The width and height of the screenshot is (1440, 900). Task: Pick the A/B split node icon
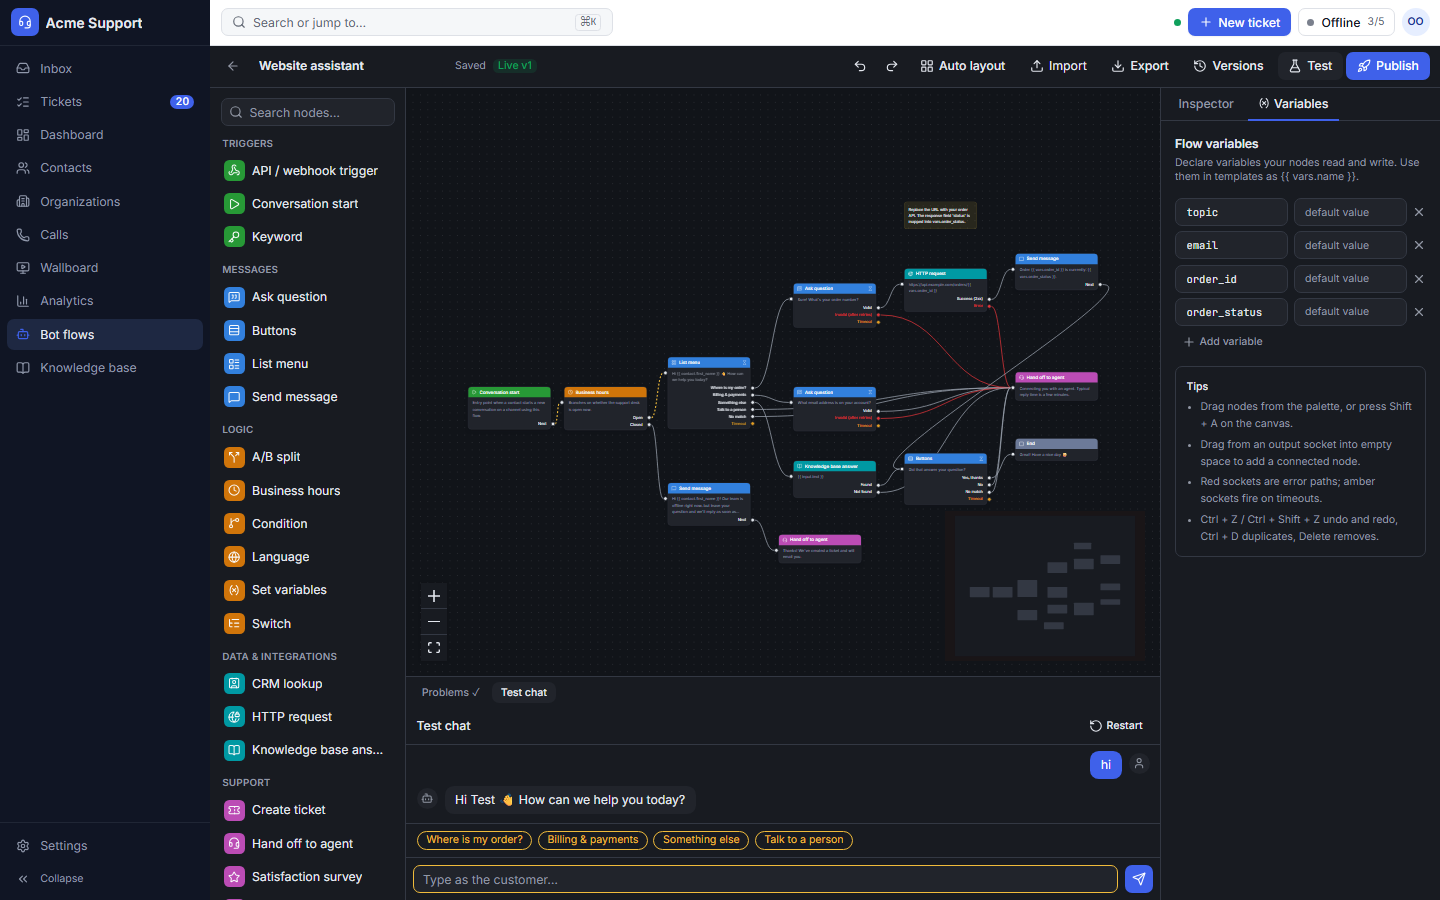234,457
